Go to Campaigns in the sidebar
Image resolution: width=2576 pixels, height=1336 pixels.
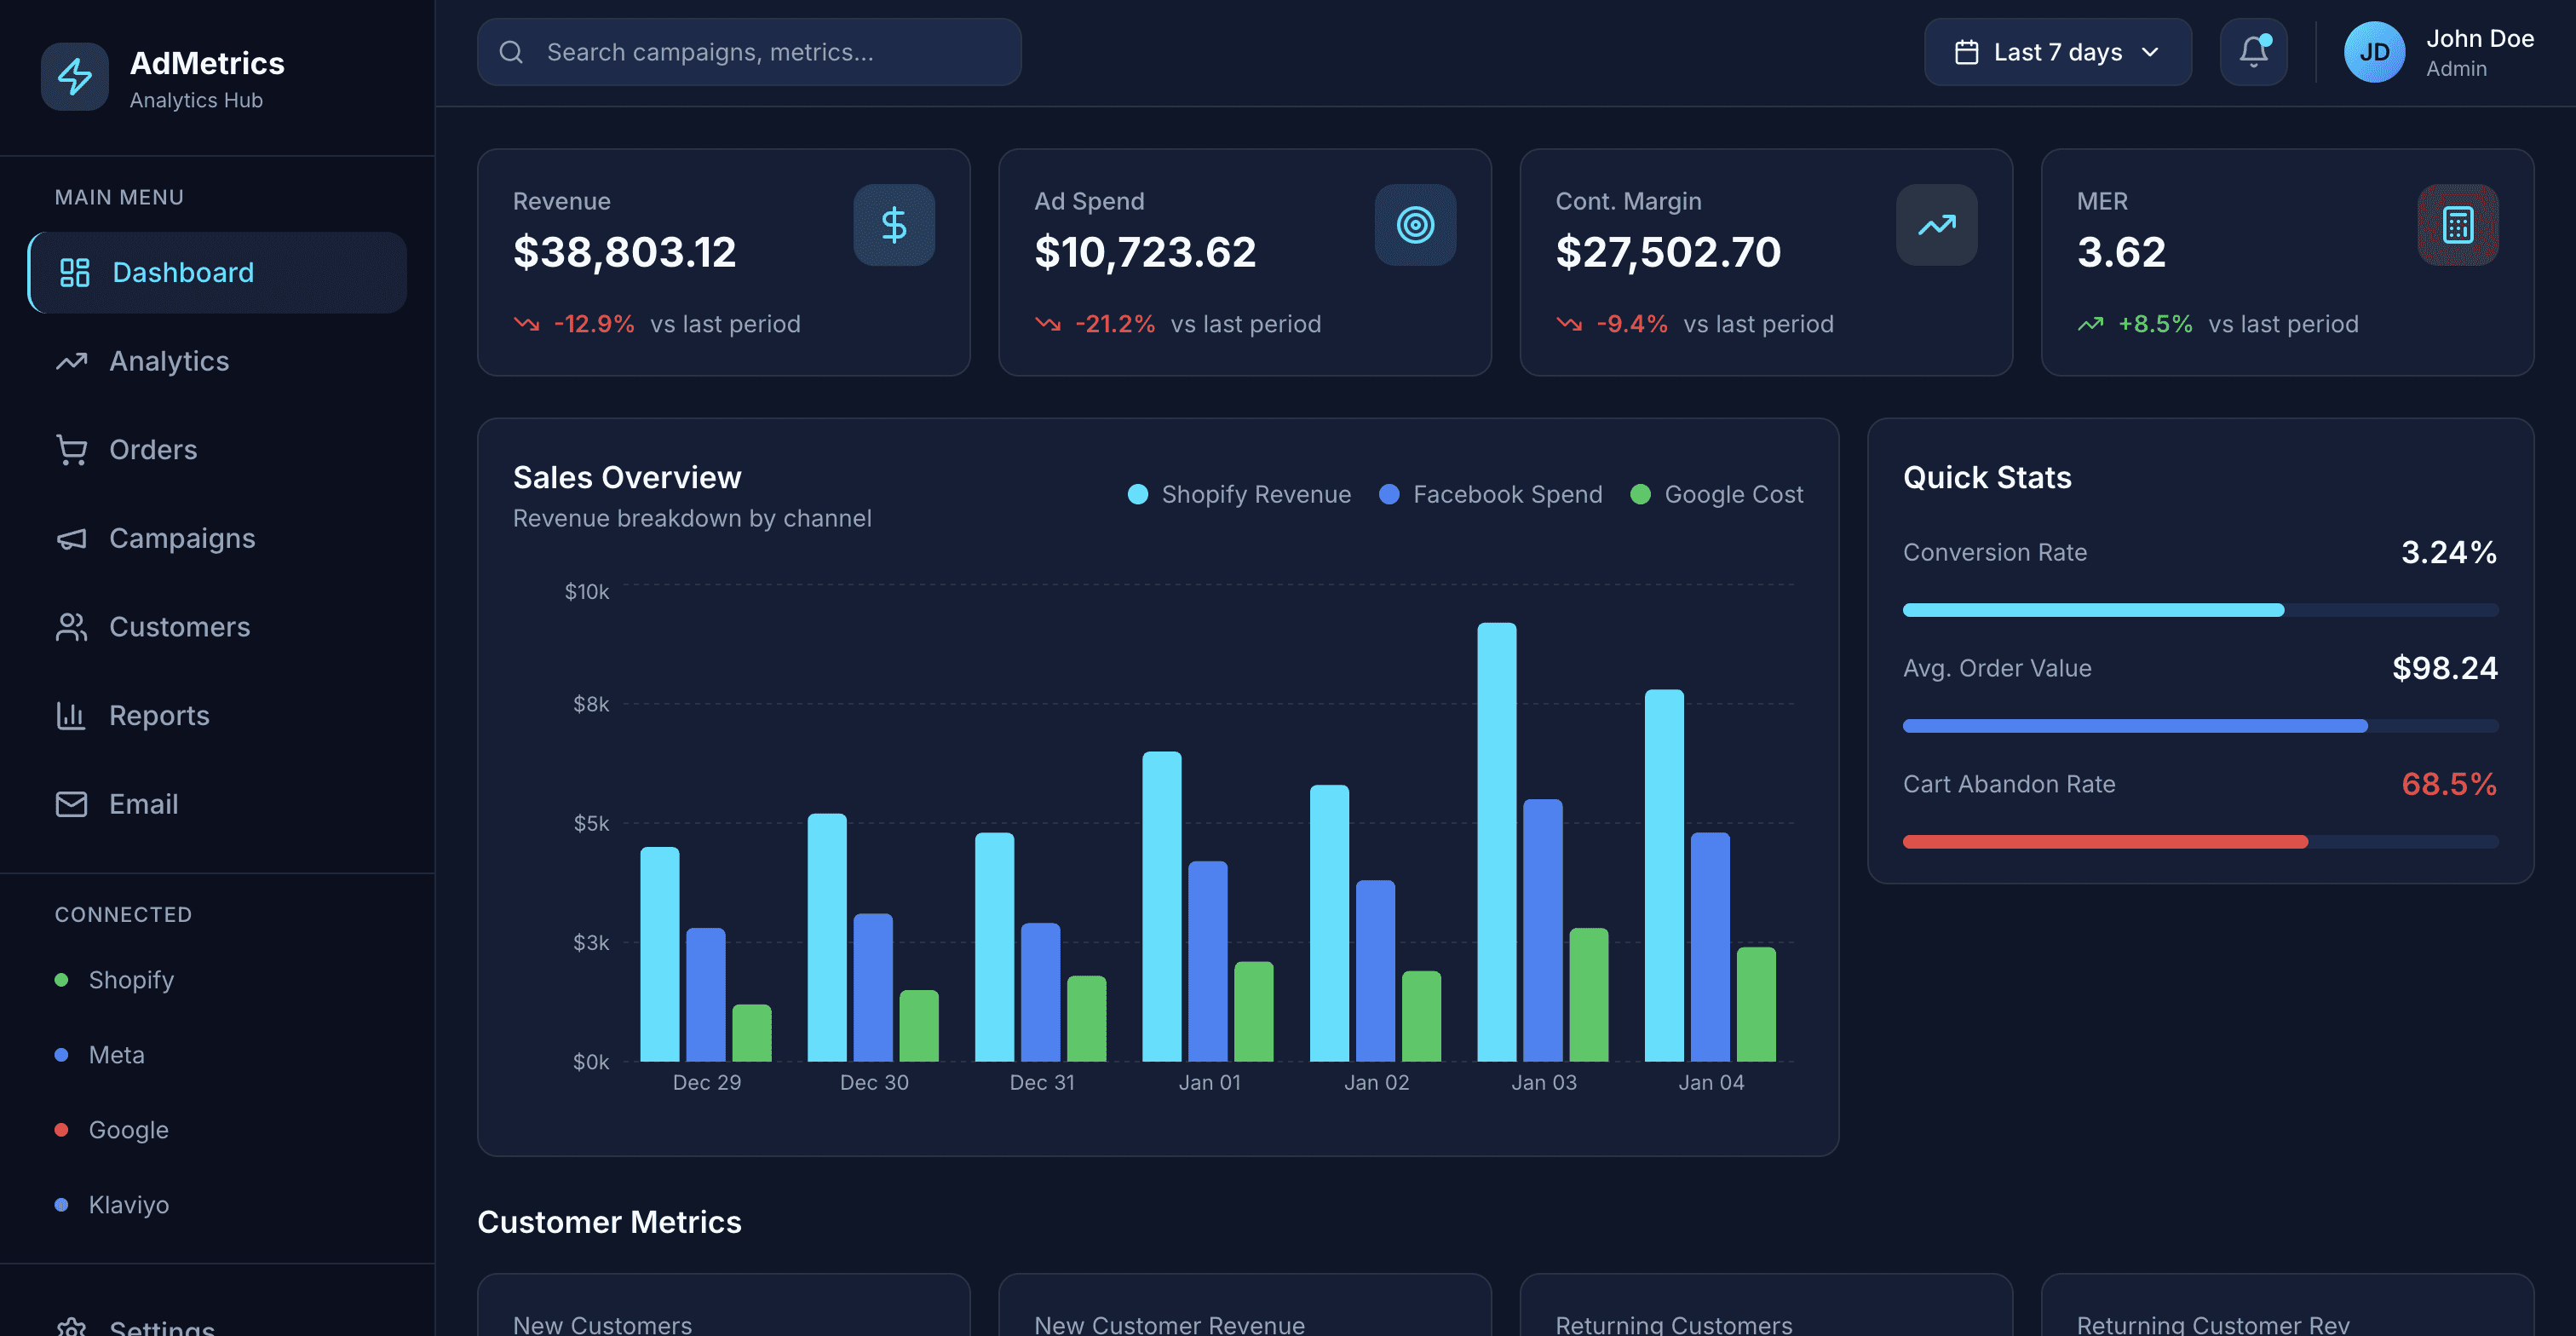181,538
